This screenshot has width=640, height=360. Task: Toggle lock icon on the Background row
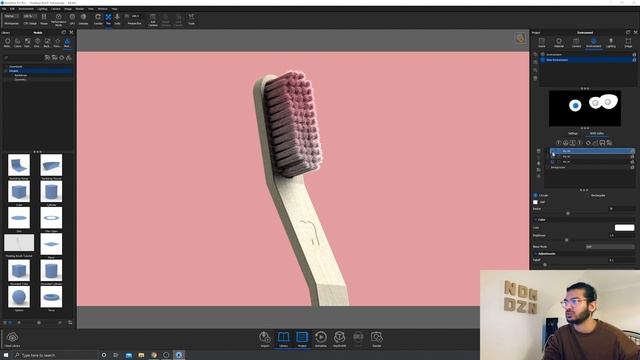tap(632, 167)
